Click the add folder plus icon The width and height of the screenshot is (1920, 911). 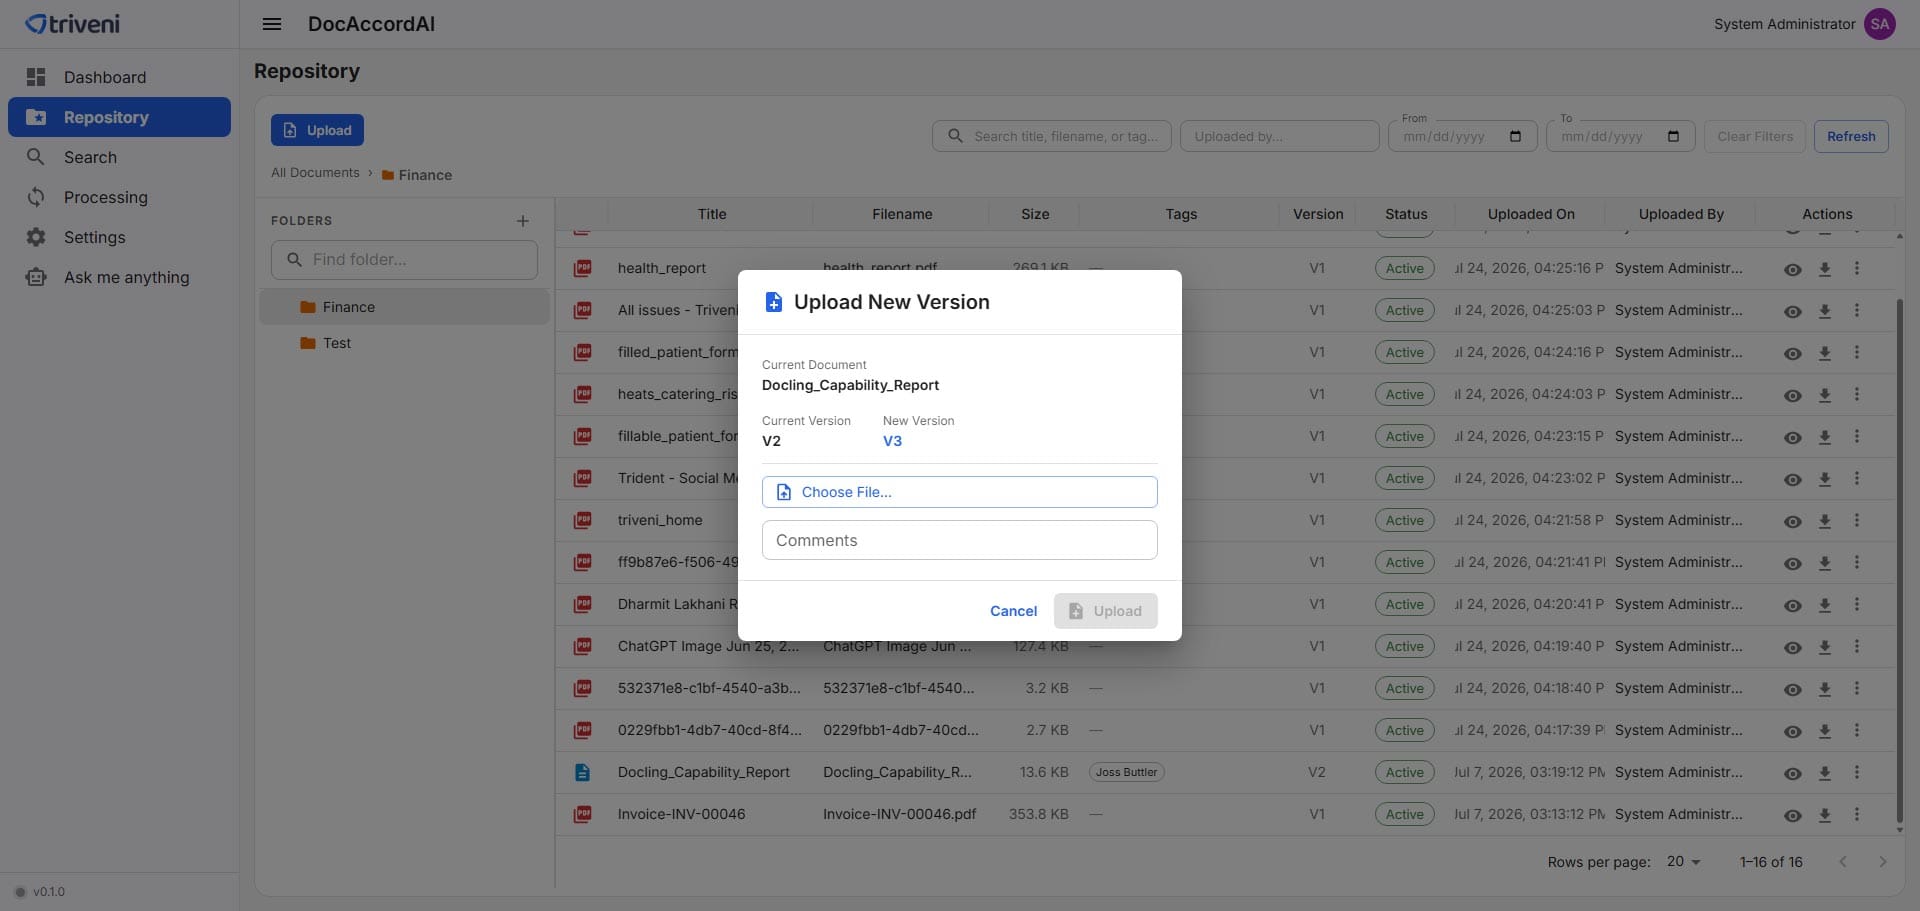click(x=522, y=221)
